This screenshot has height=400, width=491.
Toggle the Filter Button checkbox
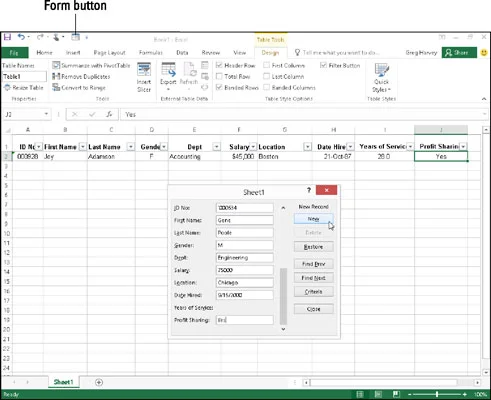point(323,65)
